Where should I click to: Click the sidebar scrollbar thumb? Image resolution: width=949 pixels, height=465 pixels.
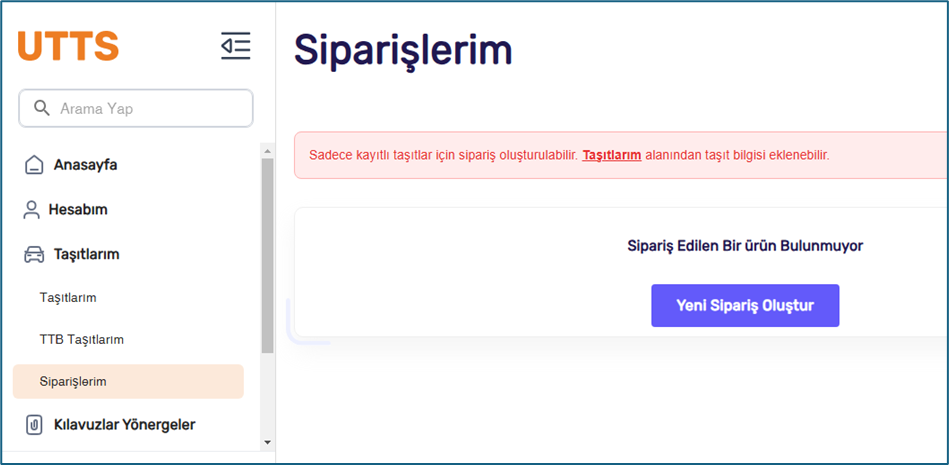268,255
